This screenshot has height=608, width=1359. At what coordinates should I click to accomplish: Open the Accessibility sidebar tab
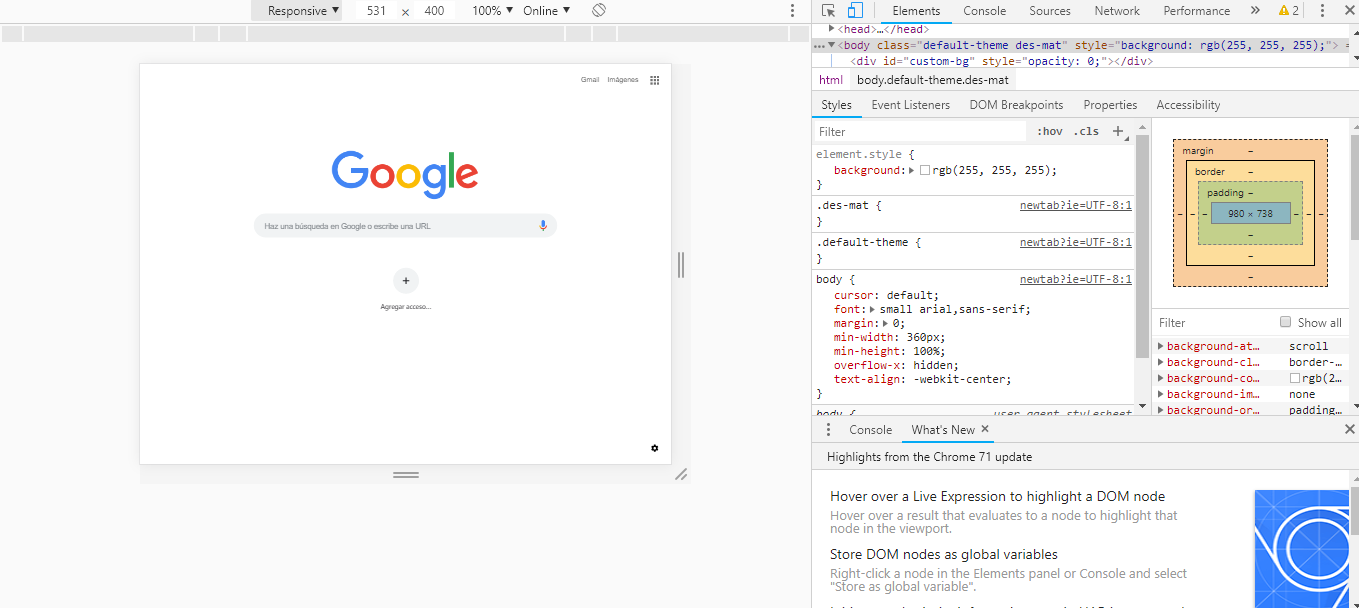[1188, 105]
